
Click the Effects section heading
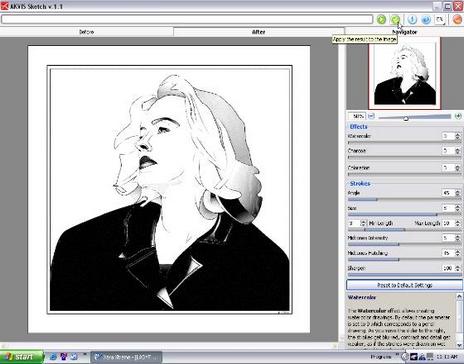[358, 127]
